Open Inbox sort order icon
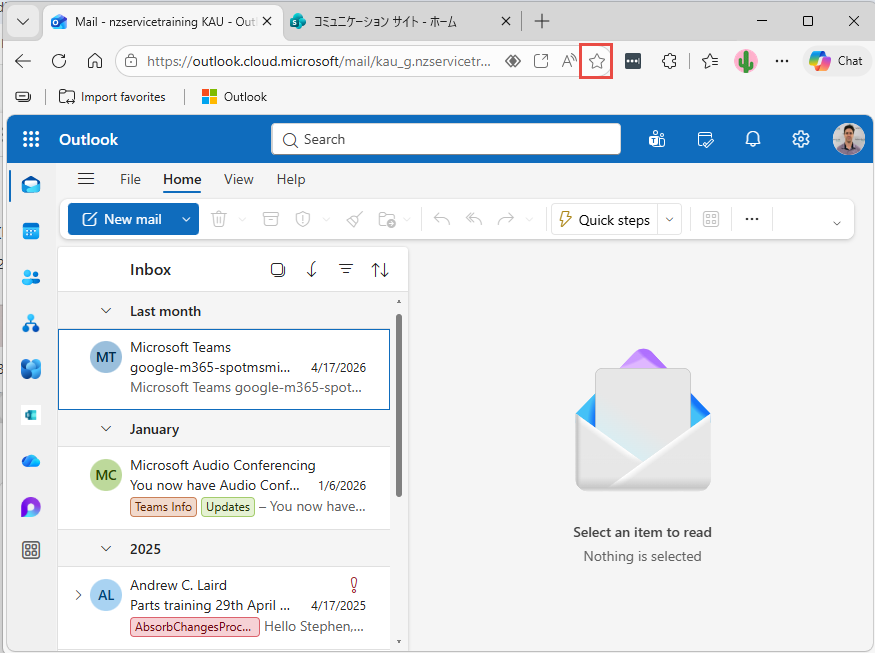Screen dimensions: 875x653 (380, 270)
